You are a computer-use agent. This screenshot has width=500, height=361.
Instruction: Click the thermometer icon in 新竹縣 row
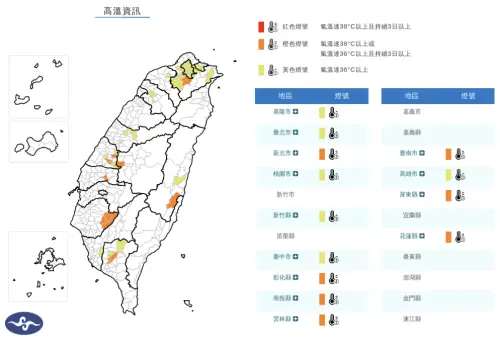[x=334, y=216]
